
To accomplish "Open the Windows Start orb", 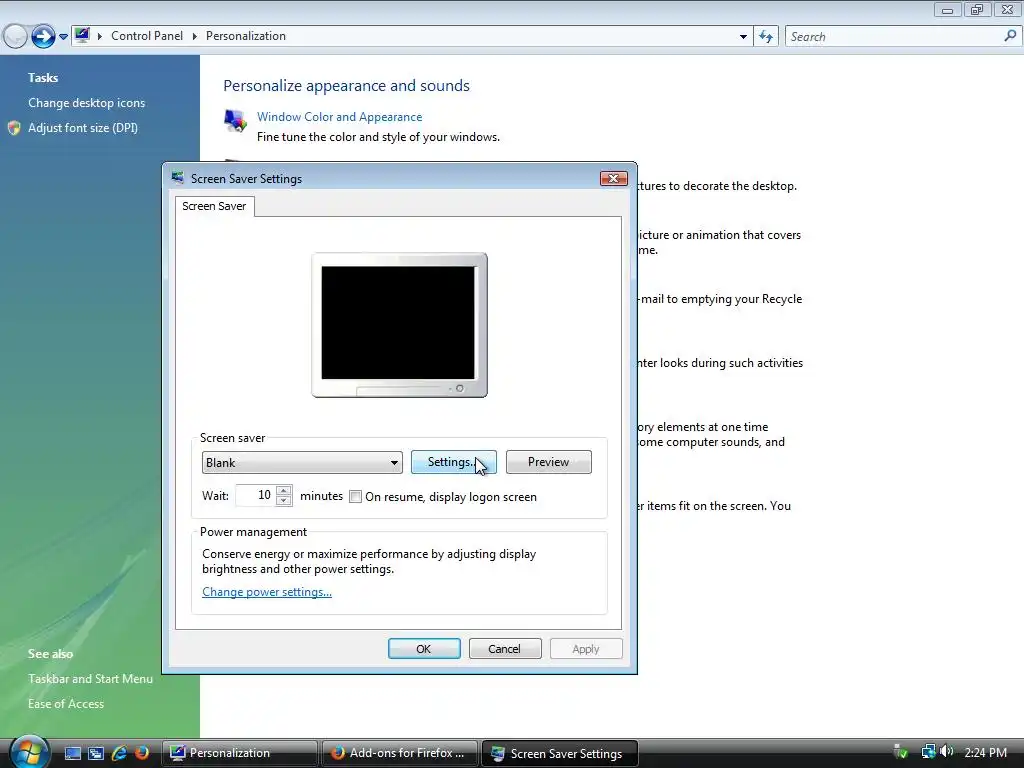I will pos(28,752).
